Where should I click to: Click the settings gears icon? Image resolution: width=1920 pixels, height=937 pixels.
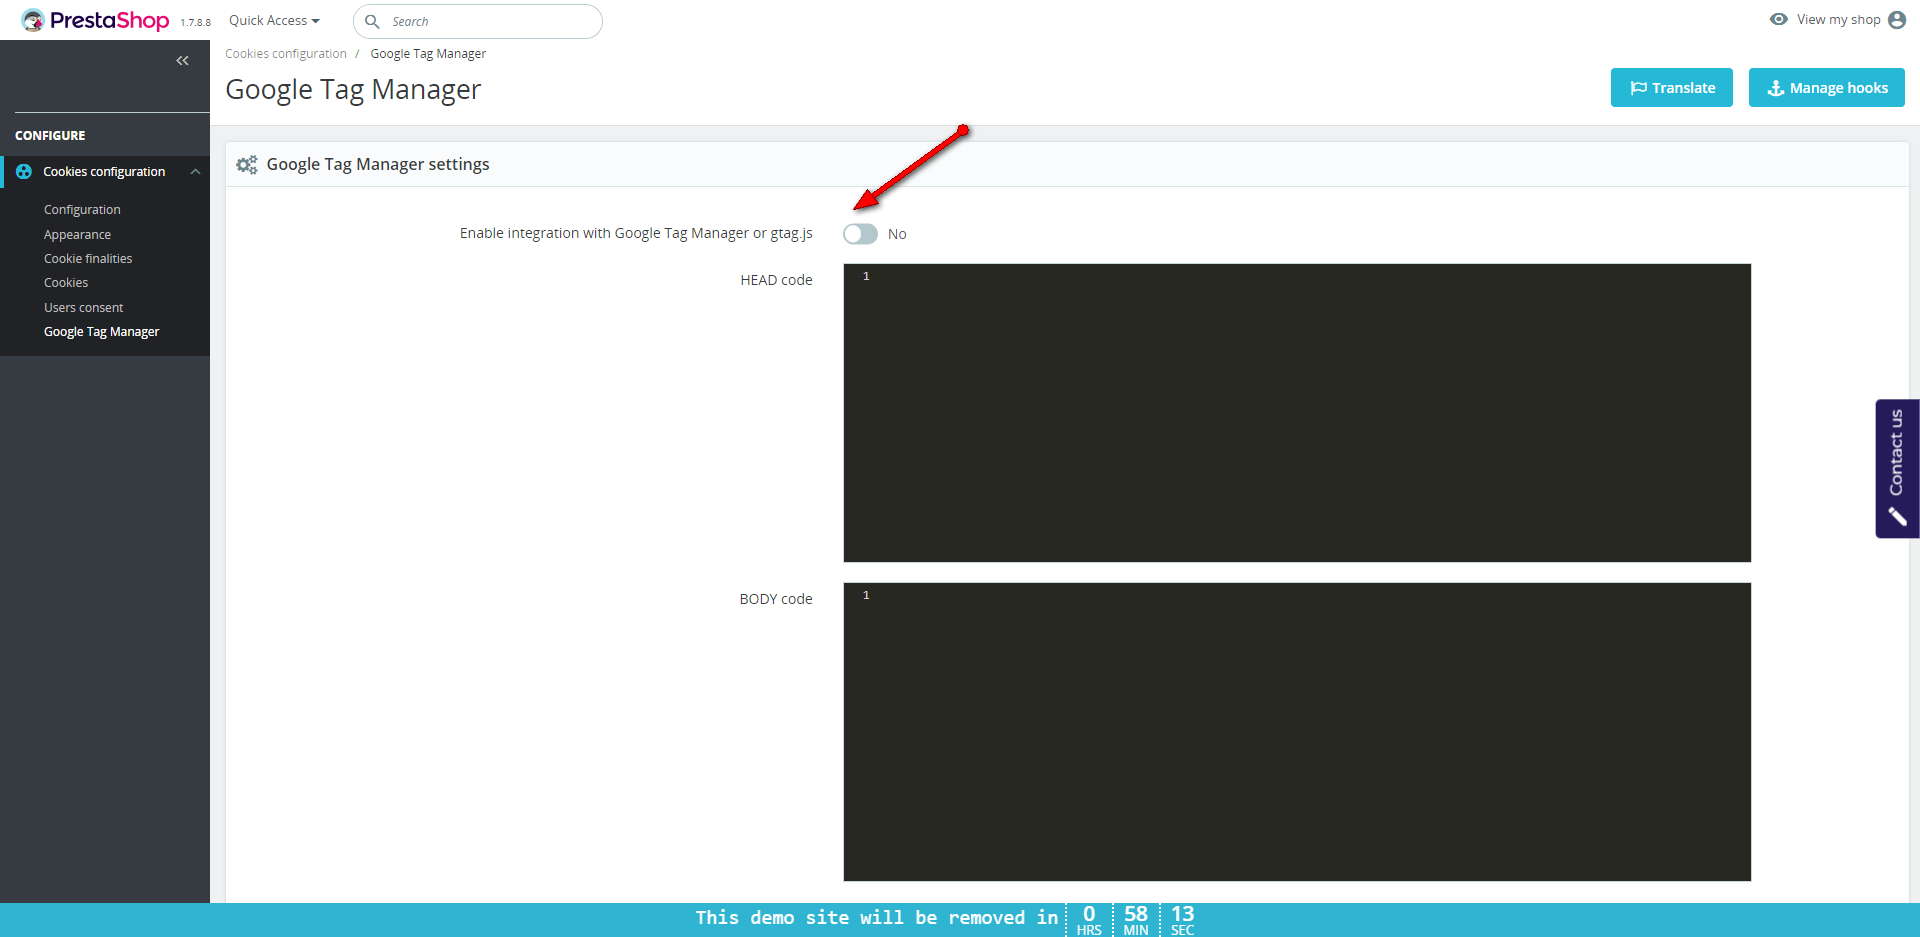coord(247,164)
